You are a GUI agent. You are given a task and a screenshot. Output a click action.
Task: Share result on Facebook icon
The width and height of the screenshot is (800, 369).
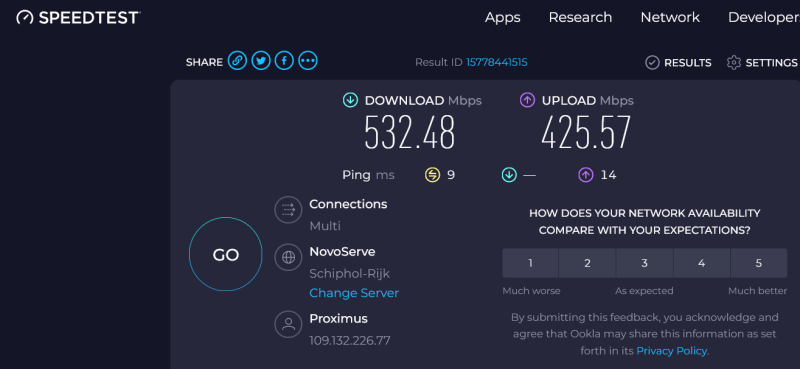click(x=284, y=61)
